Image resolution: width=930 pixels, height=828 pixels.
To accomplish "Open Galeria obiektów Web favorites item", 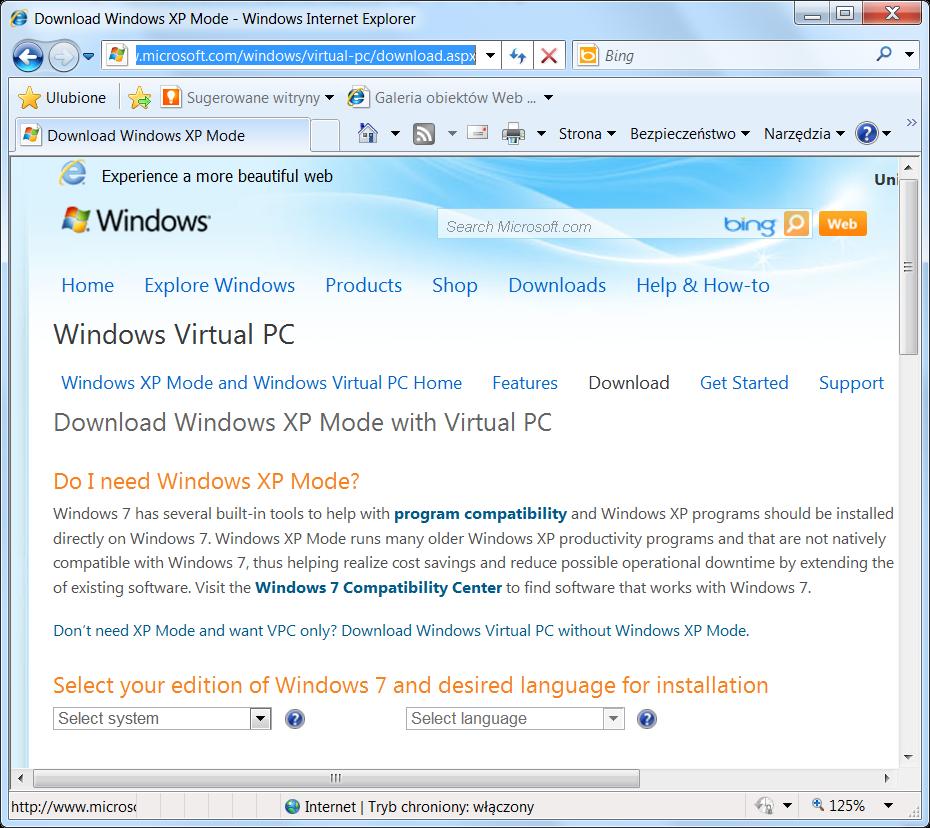I will coord(442,98).
